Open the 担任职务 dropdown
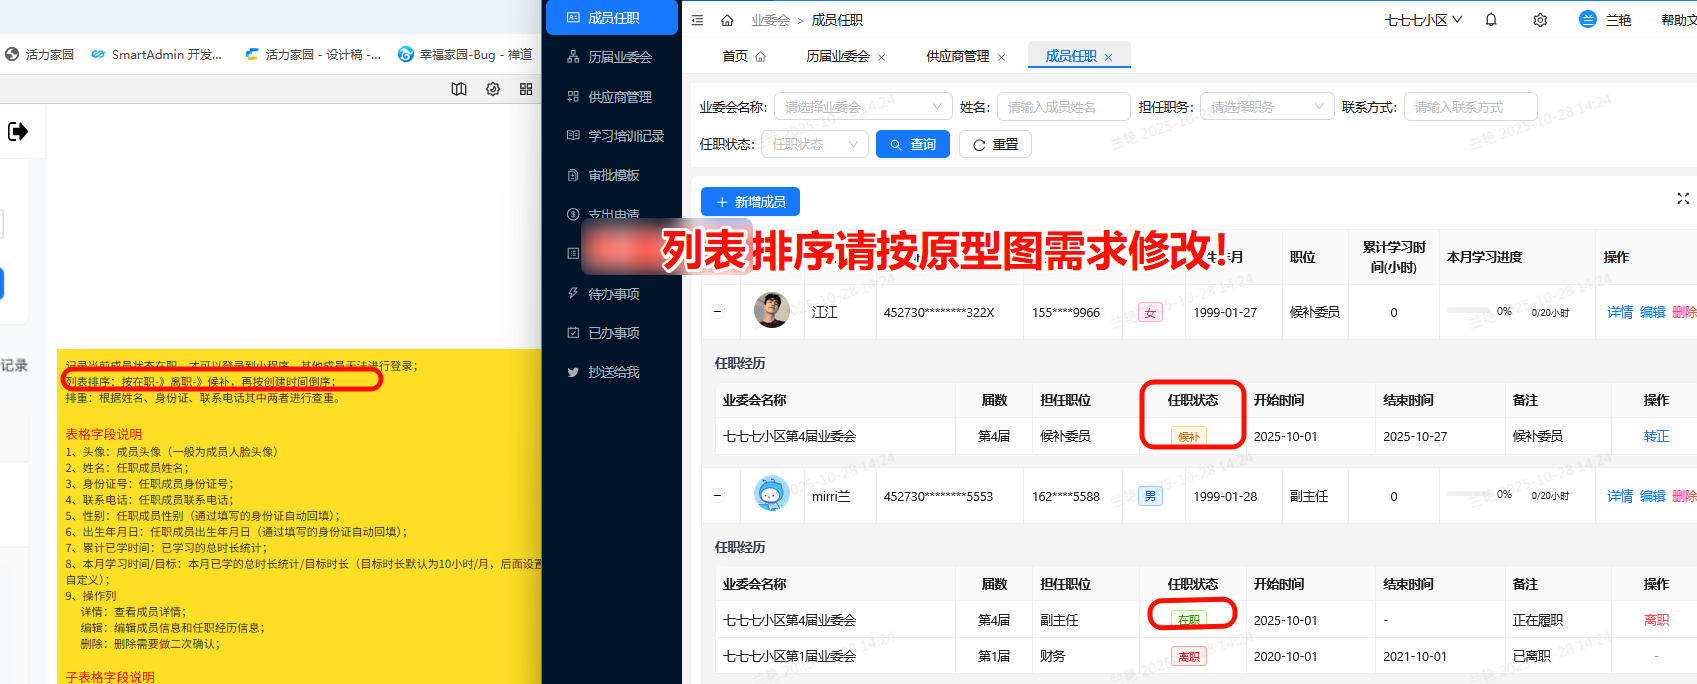Viewport: 1697px width, 684px height. [1266, 107]
